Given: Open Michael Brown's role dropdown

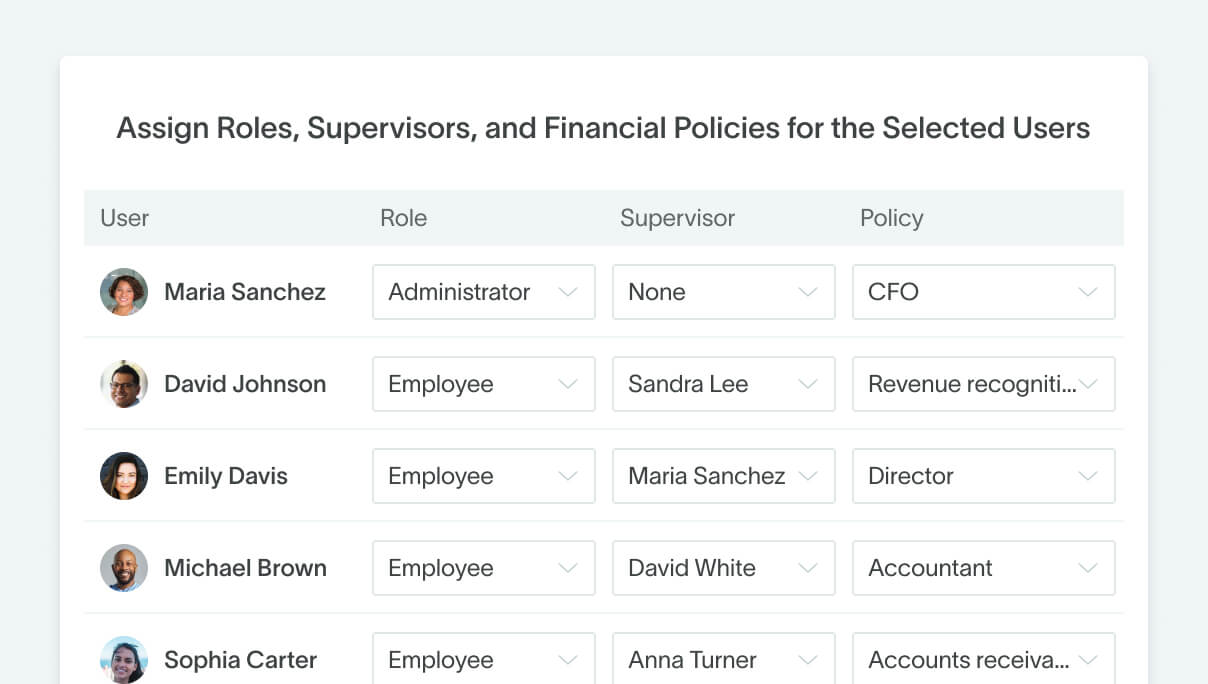Looking at the screenshot, I should (483, 568).
